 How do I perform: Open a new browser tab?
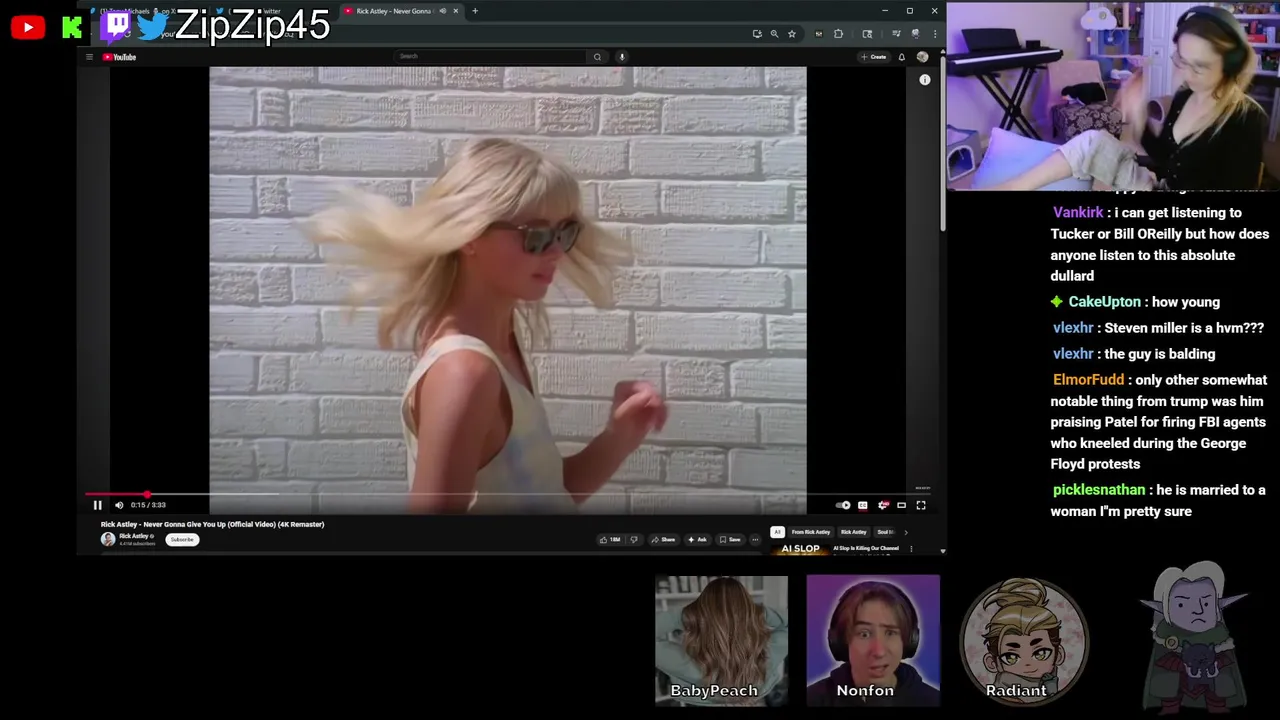475,11
